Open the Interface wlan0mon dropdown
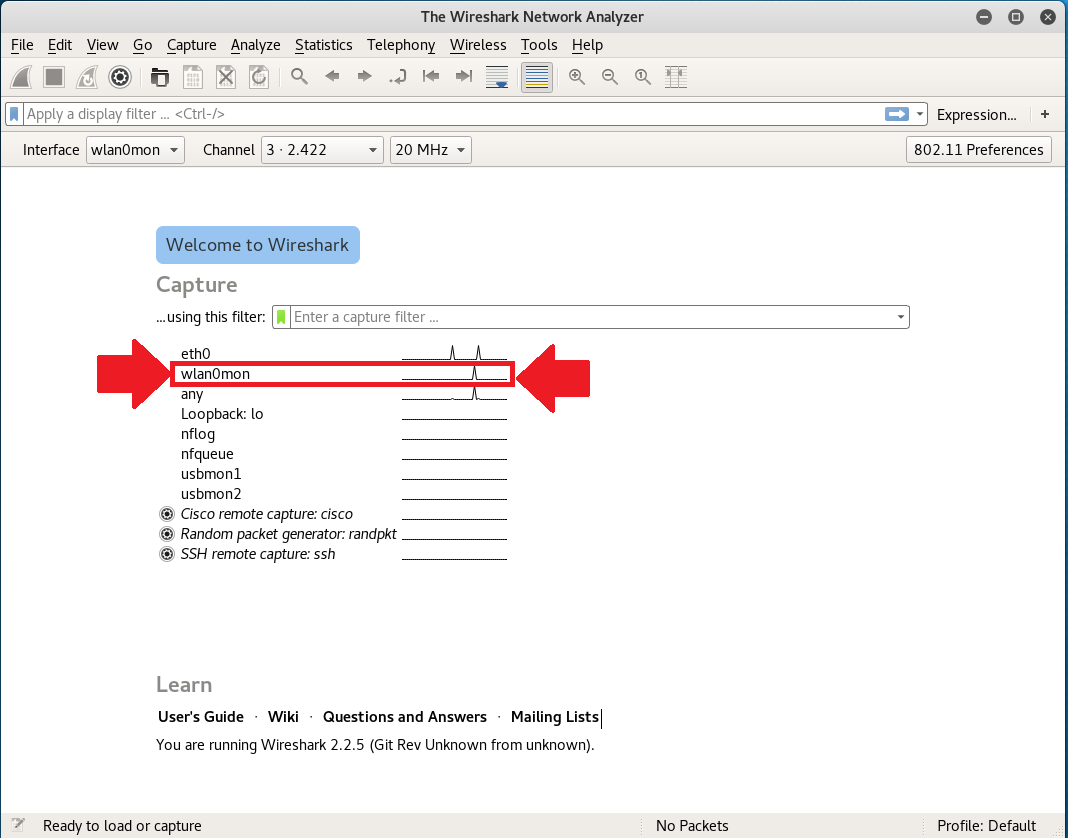 point(135,150)
